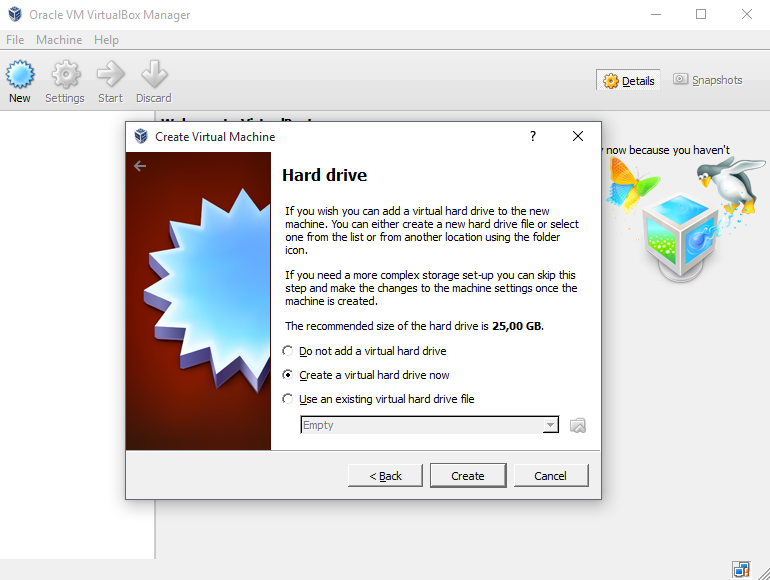Open the File menu
Screen dimensions: 770x580
(x=15, y=40)
